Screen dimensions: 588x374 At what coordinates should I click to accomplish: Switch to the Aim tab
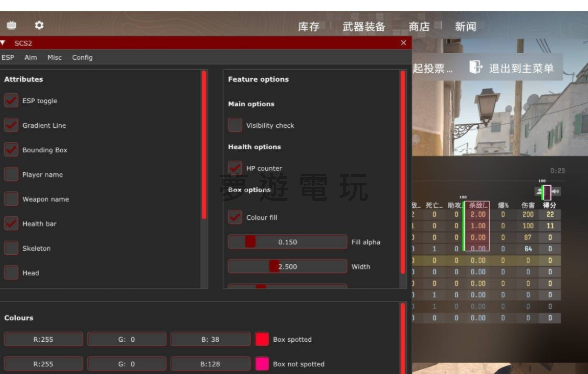[x=30, y=57]
